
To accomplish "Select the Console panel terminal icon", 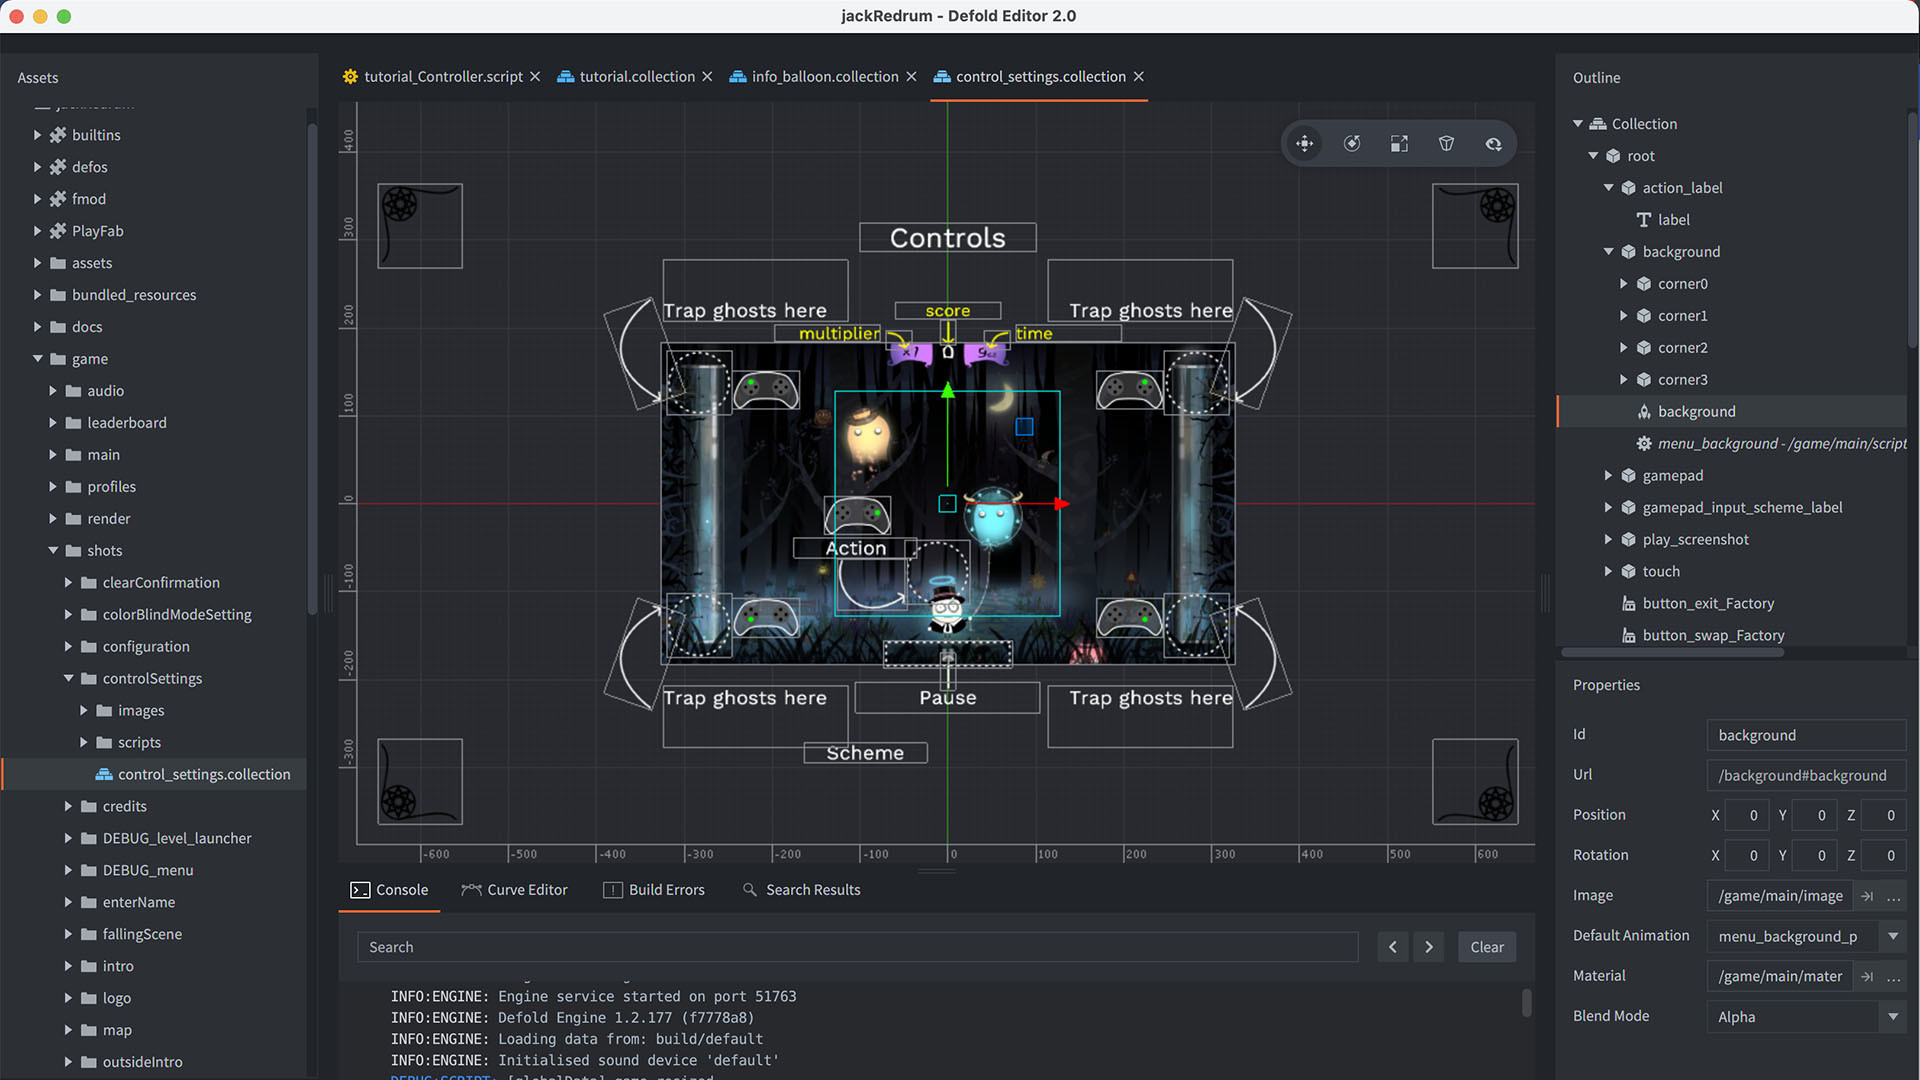I will click(x=361, y=890).
